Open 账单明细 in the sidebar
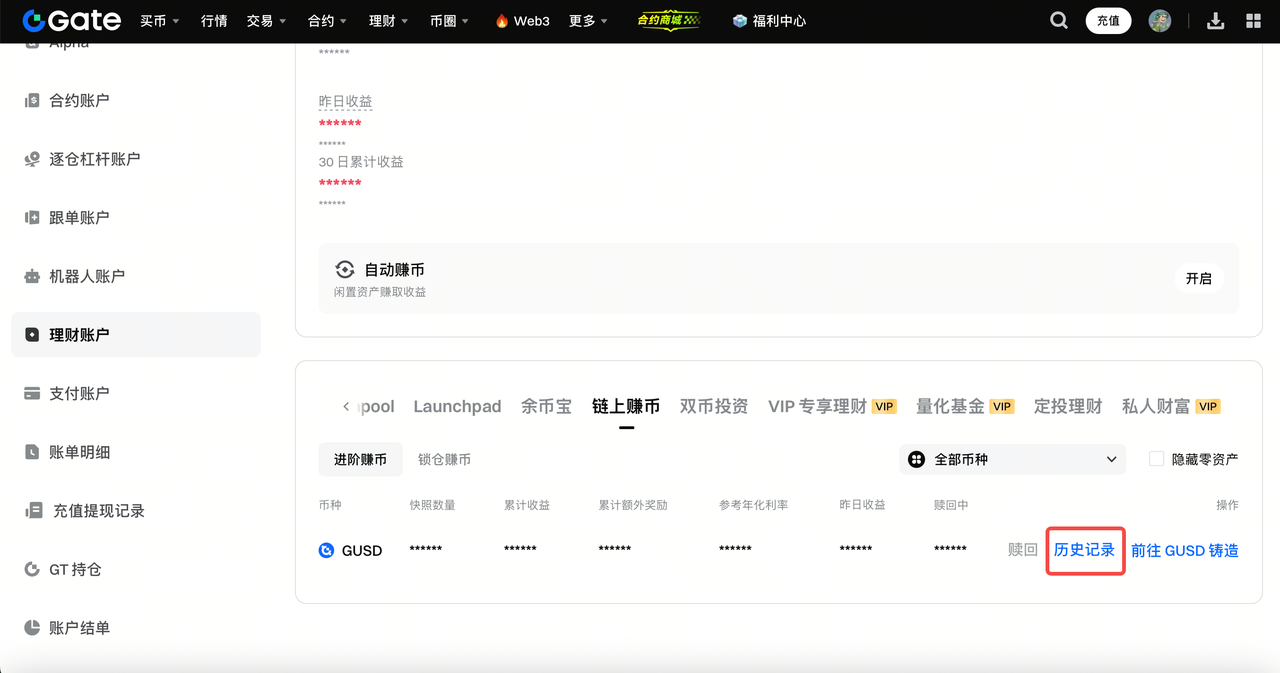 [x=80, y=452]
